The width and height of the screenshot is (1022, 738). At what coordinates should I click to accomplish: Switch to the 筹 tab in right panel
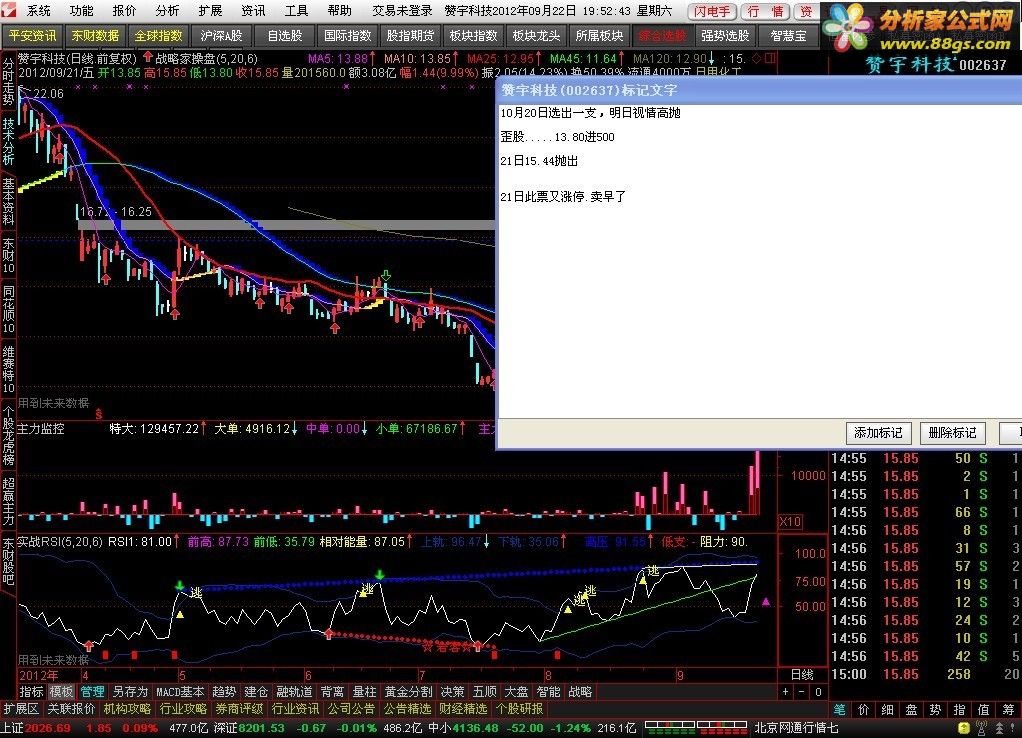coord(1008,709)
